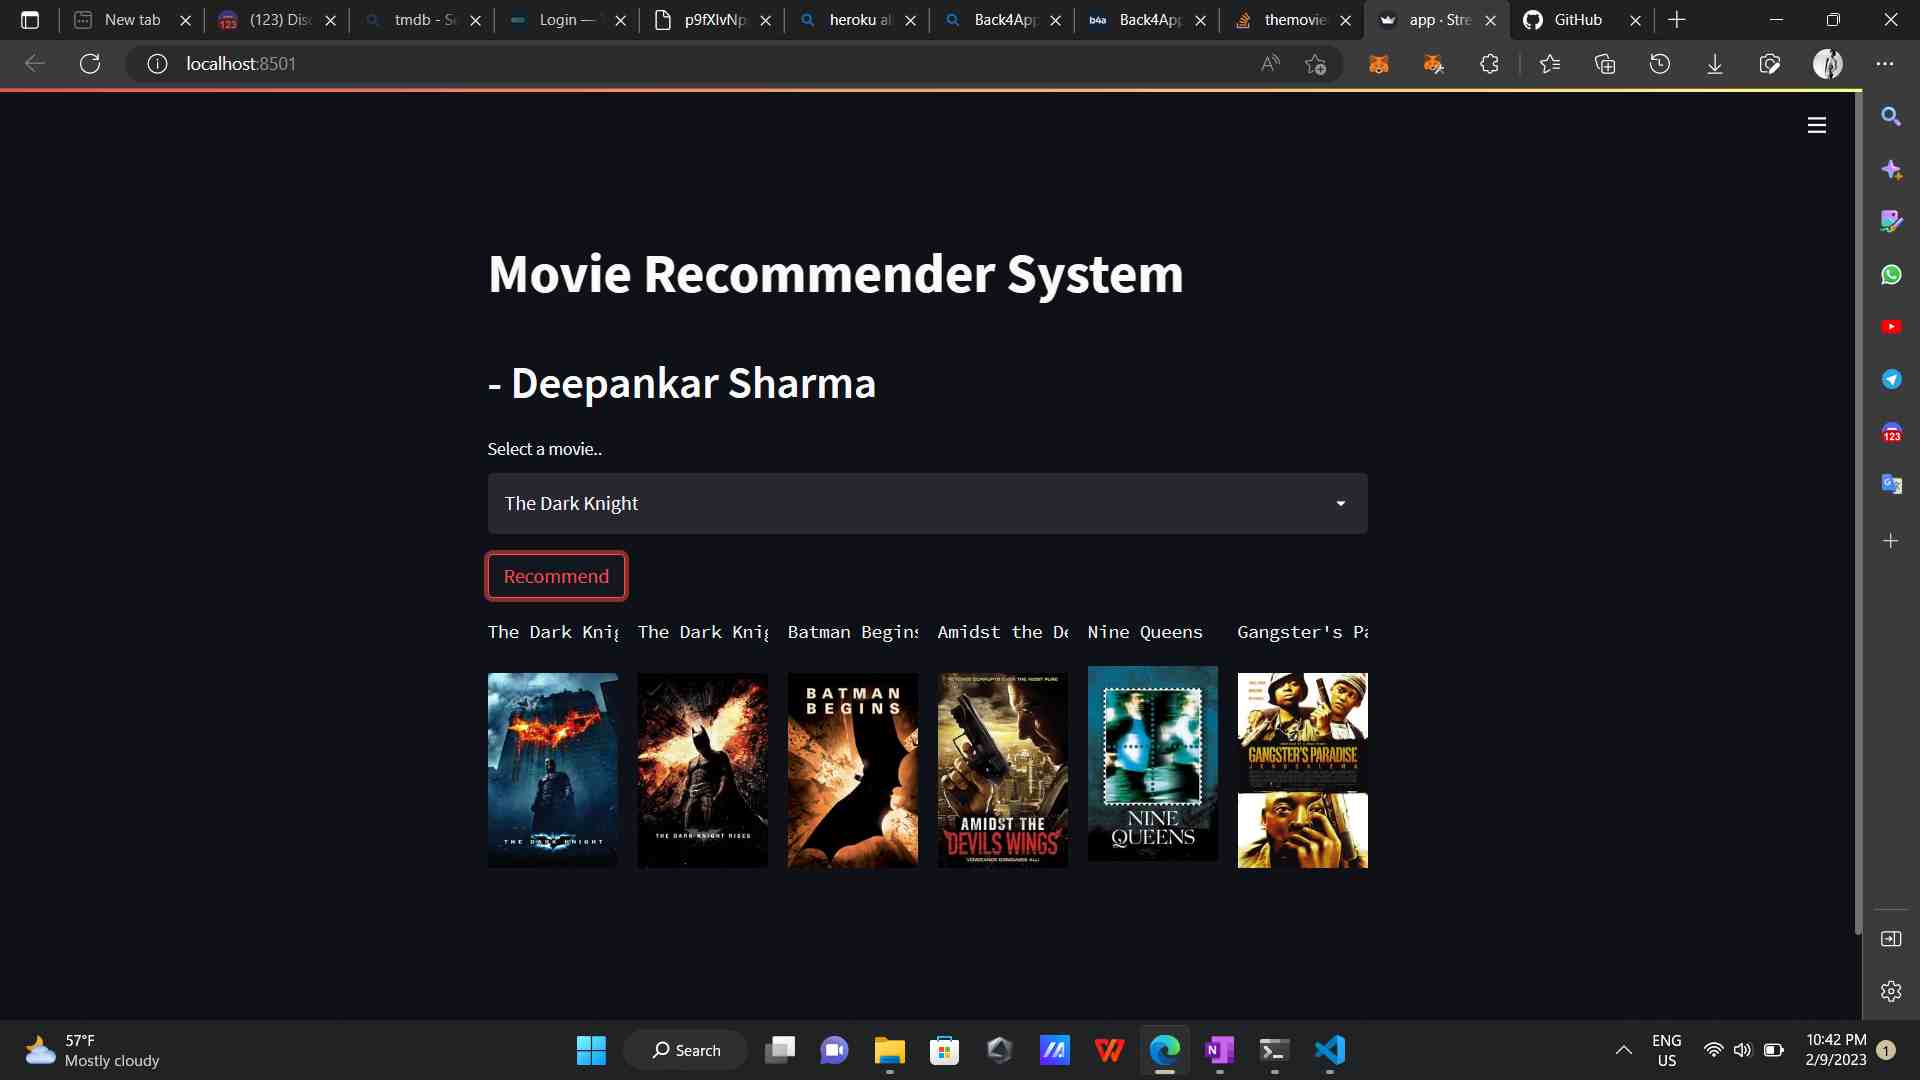This screenshot has height=1080, width=1920.
Task: Click the Batman Begins title text
Action: (852, 632)
